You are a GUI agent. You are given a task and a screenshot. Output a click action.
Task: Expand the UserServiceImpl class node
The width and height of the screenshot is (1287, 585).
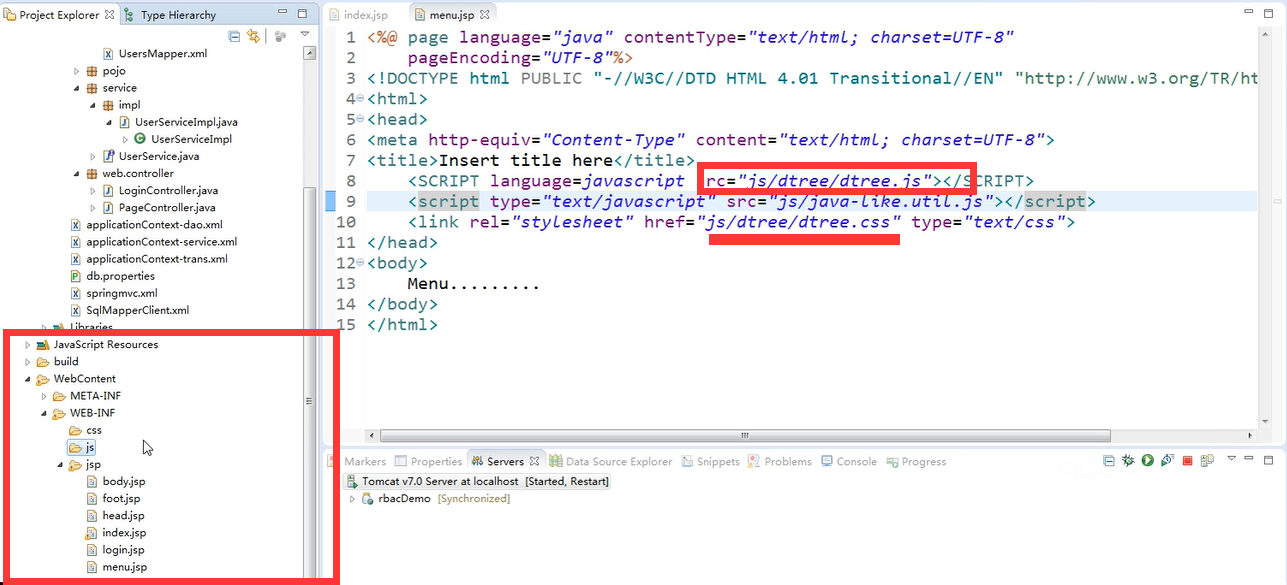click(x=125, y=139)
